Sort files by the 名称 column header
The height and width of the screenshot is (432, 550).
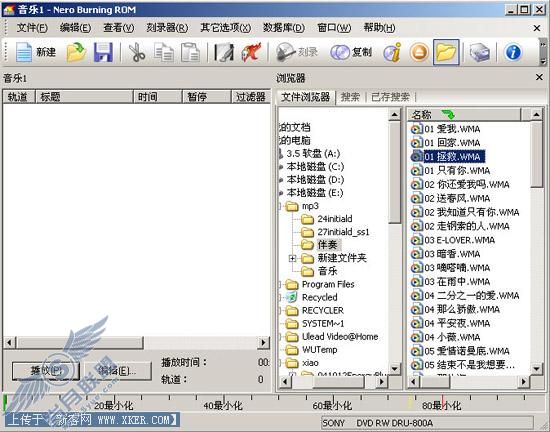tap(464, 115)
